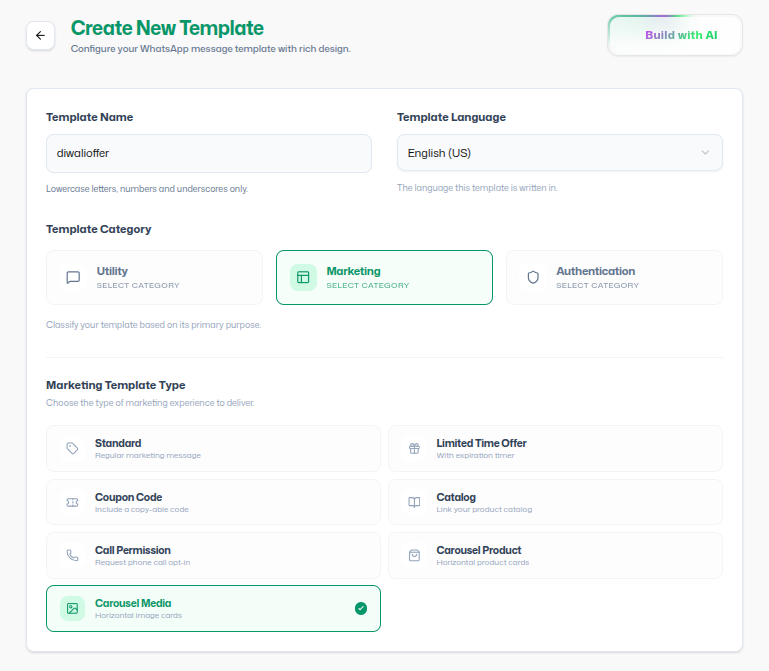Click the Create New Template heading
The height and width of the screenshot is (671, 769).
point(167,28)
